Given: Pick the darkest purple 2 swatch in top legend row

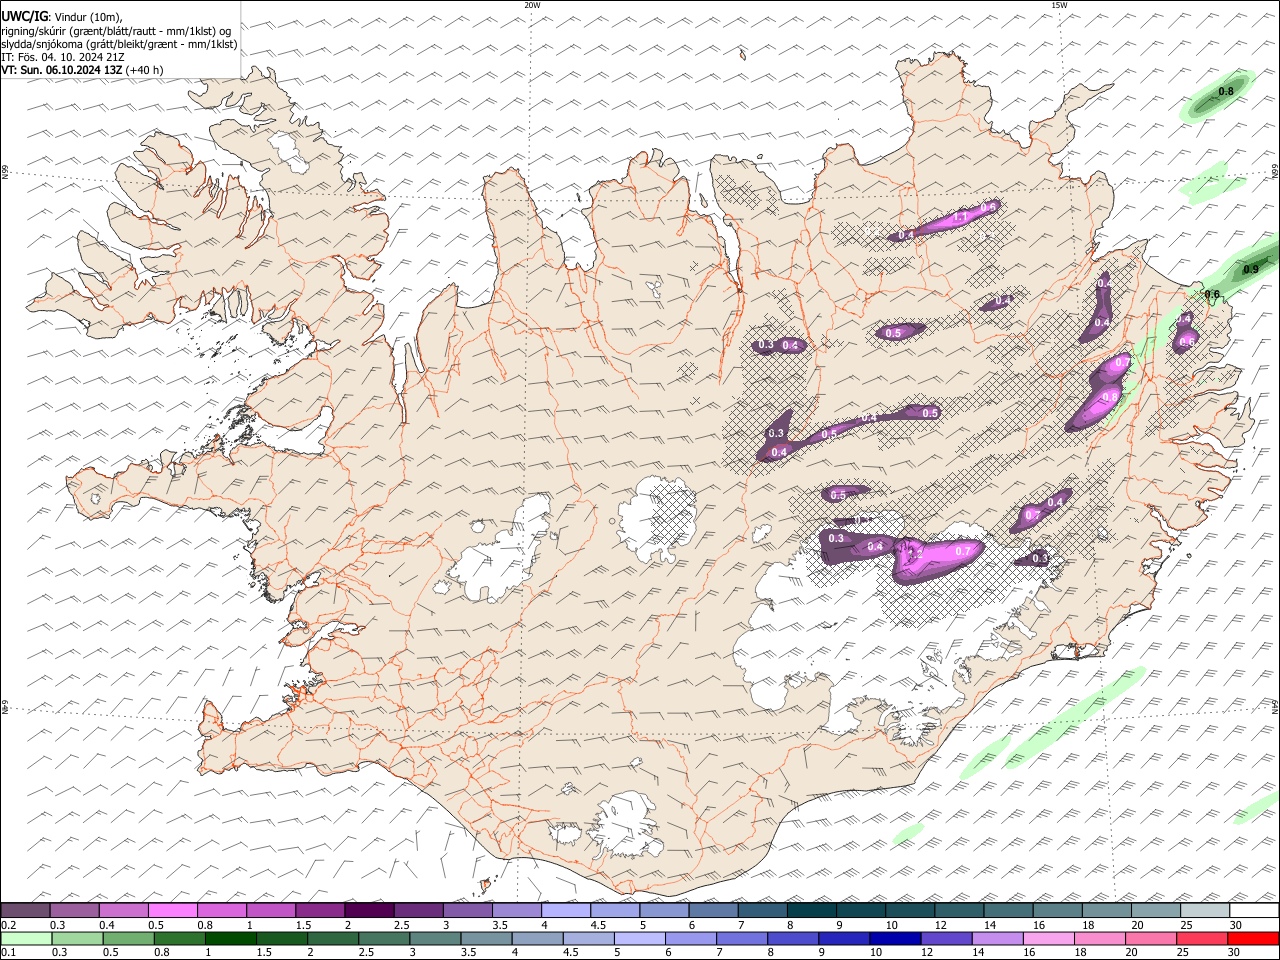Looking at the screenshot, I should 369,910.
